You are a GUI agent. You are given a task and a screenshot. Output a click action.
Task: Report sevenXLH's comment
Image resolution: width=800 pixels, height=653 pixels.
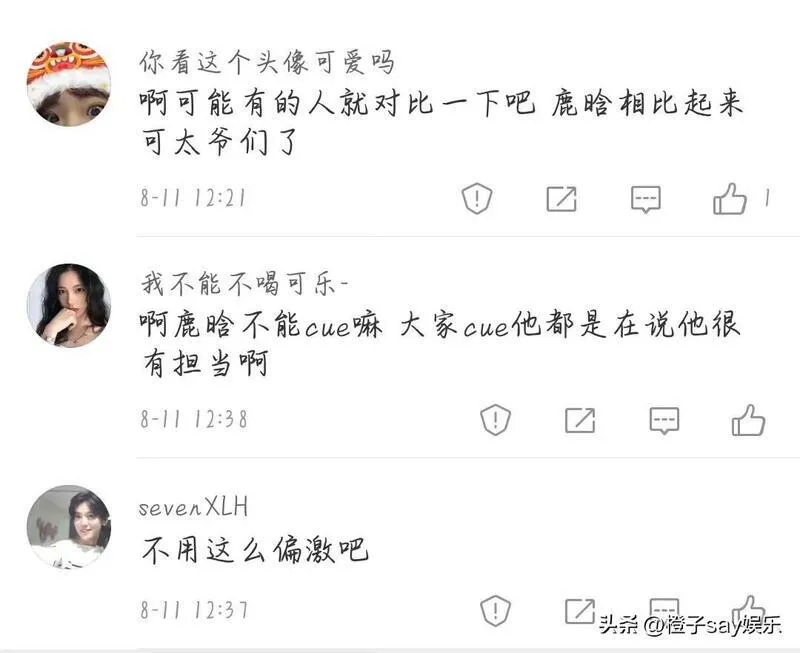point(495,610)
